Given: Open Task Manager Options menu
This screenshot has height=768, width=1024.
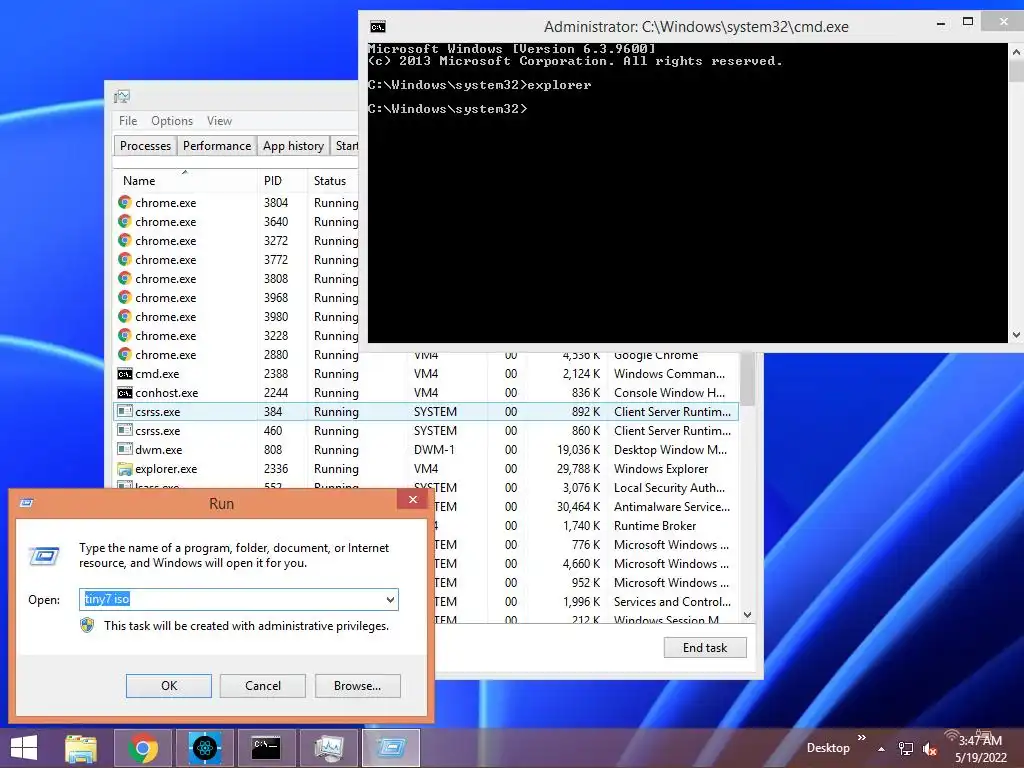Looking at the screenshot, I should (172, 121).
